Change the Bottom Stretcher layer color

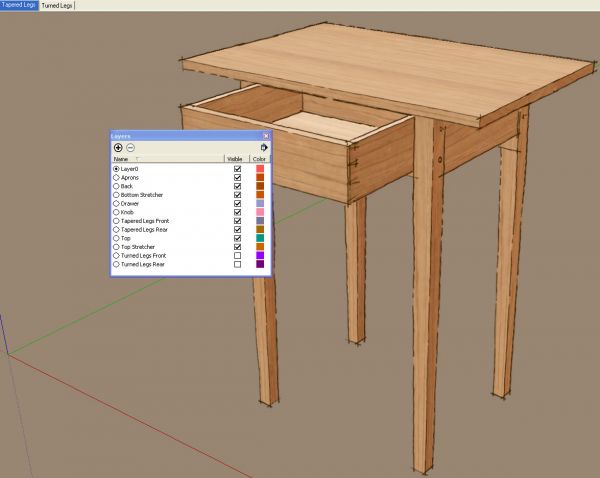pyautogui.click(x=260, y=195)
